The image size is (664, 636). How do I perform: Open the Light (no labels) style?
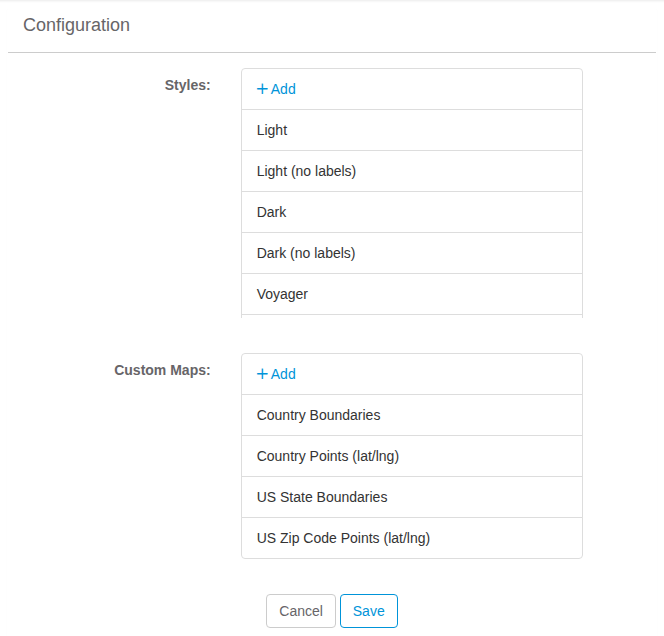412,171
